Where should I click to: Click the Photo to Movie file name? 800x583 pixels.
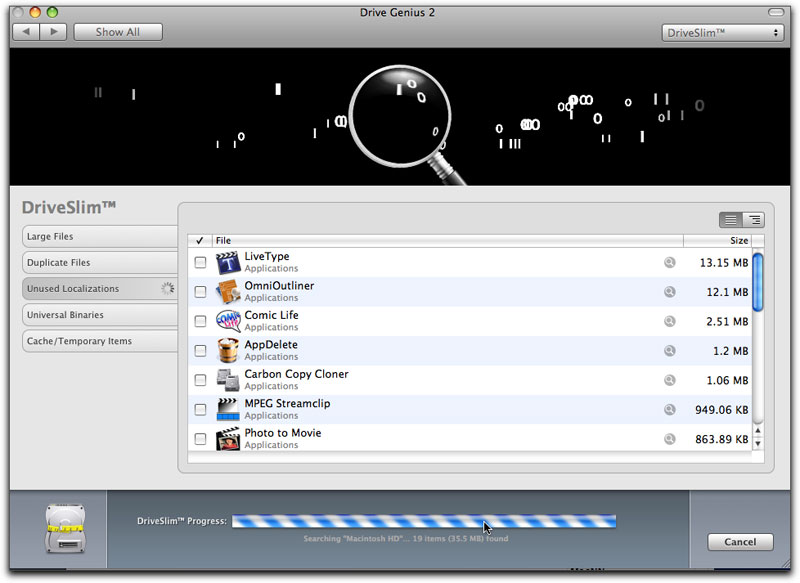(x=283, y=433)
